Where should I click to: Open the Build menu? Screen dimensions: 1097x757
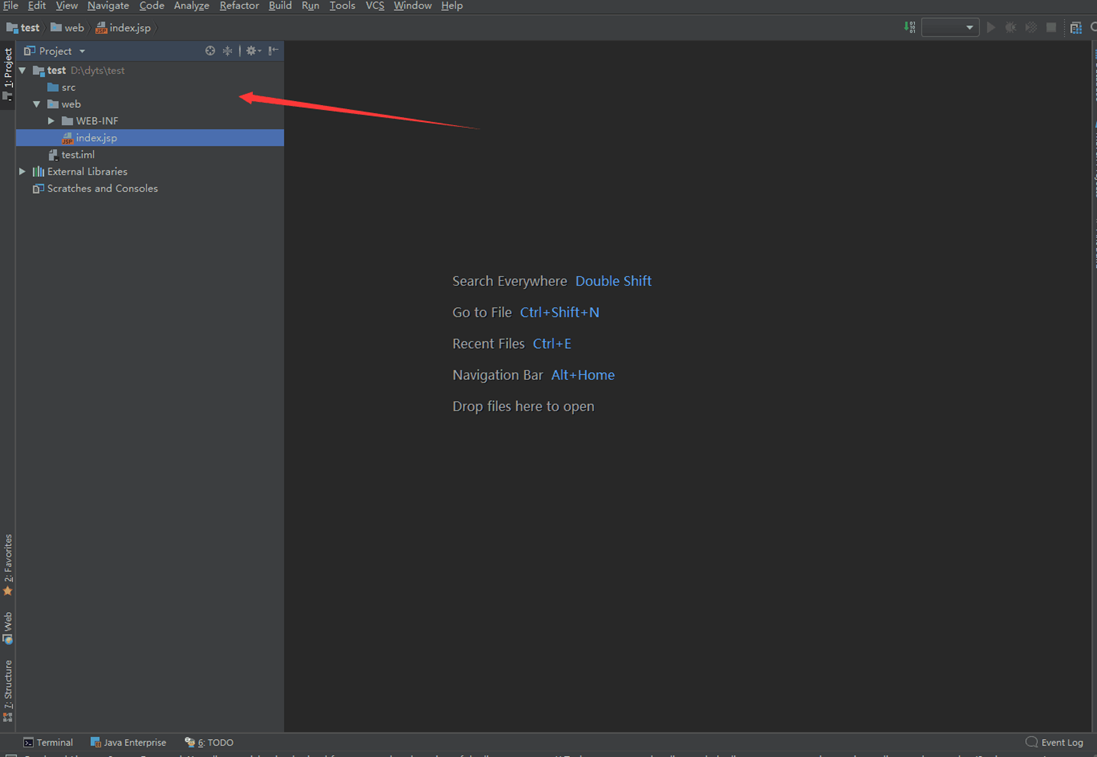280,6
